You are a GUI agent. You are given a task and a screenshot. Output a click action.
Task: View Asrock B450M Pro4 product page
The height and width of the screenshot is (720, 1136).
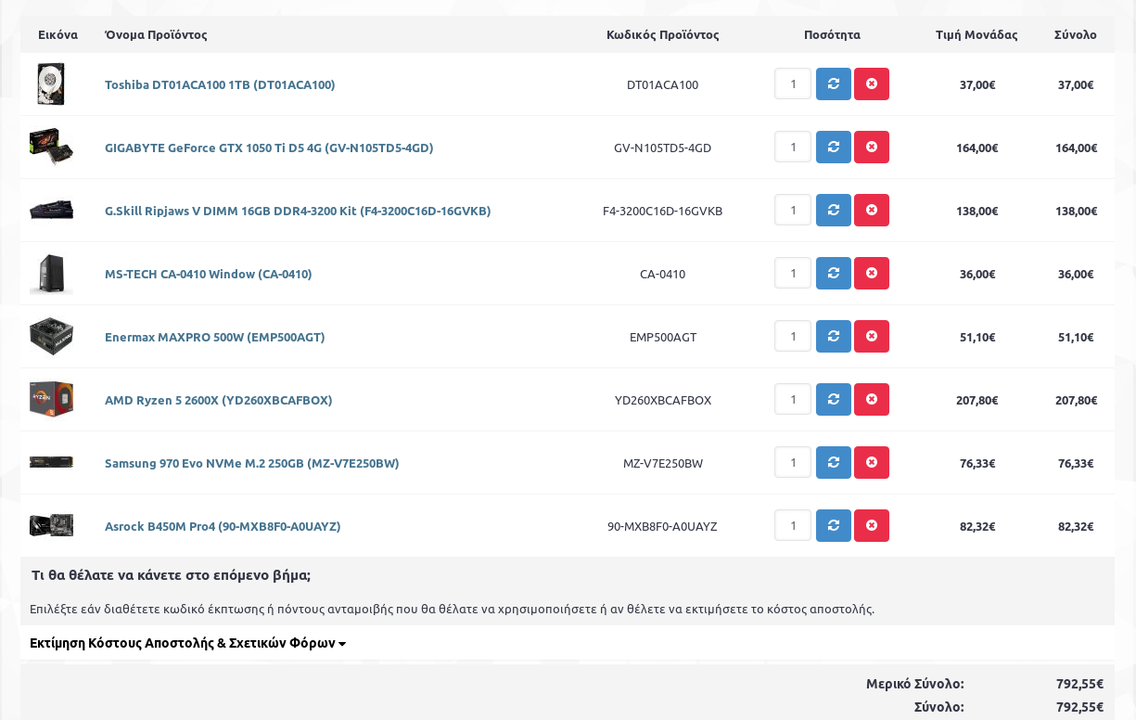click(222, 526)
